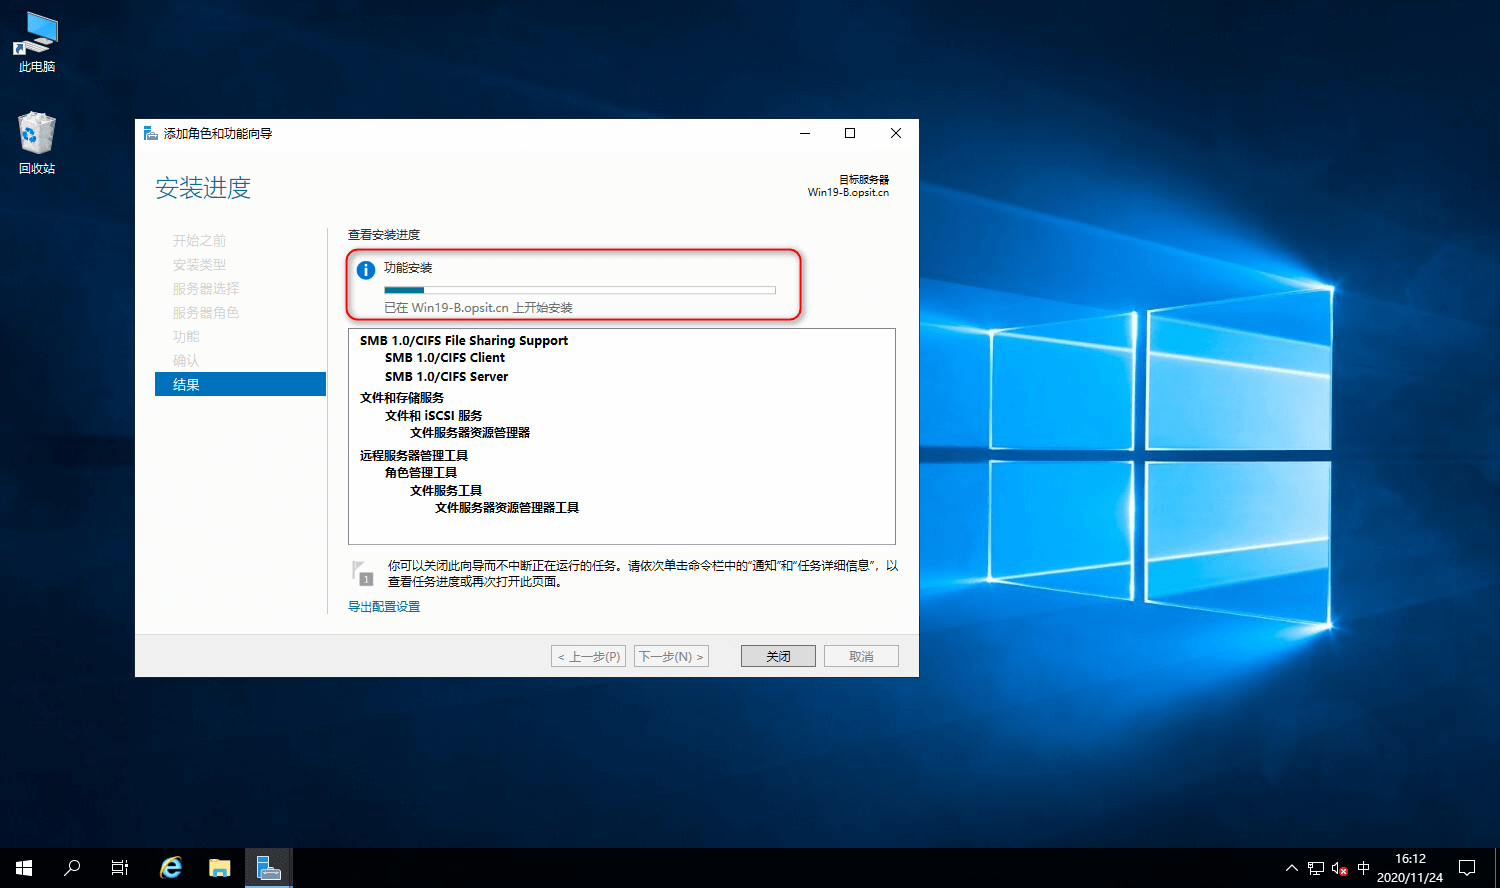Image resolution: width=1500 pixels, height=888 pixels.
Task: Click '文件和 iSCSI 服务' entry
Action: coord(434,416)
